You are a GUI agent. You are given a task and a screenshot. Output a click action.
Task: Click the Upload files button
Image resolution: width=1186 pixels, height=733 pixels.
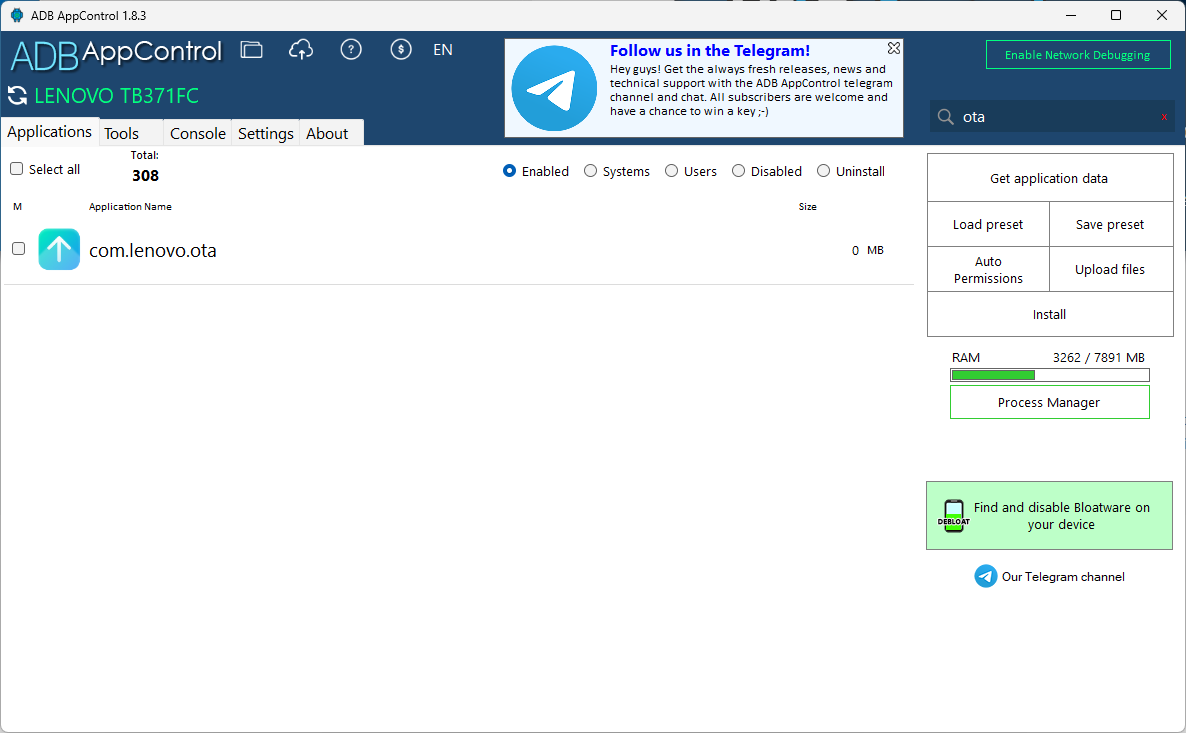coord(1110,269)
